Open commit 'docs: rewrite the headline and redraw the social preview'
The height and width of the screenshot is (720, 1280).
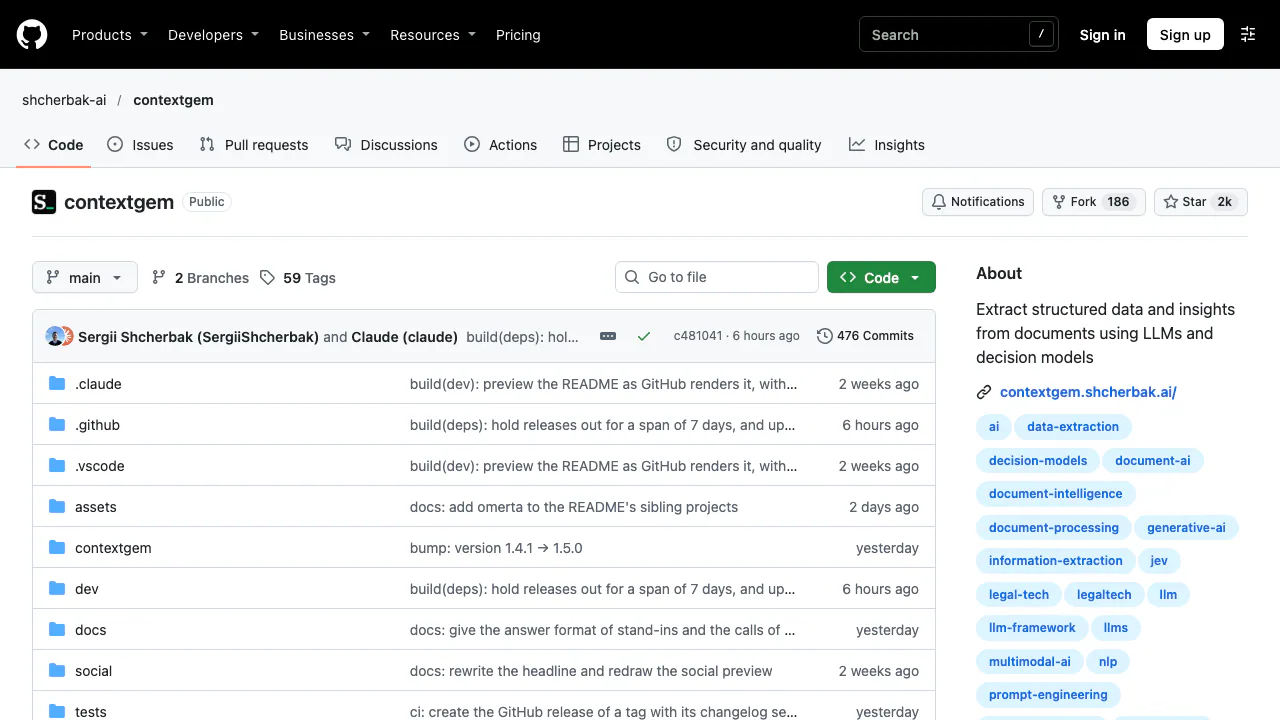tap(591, 671)
